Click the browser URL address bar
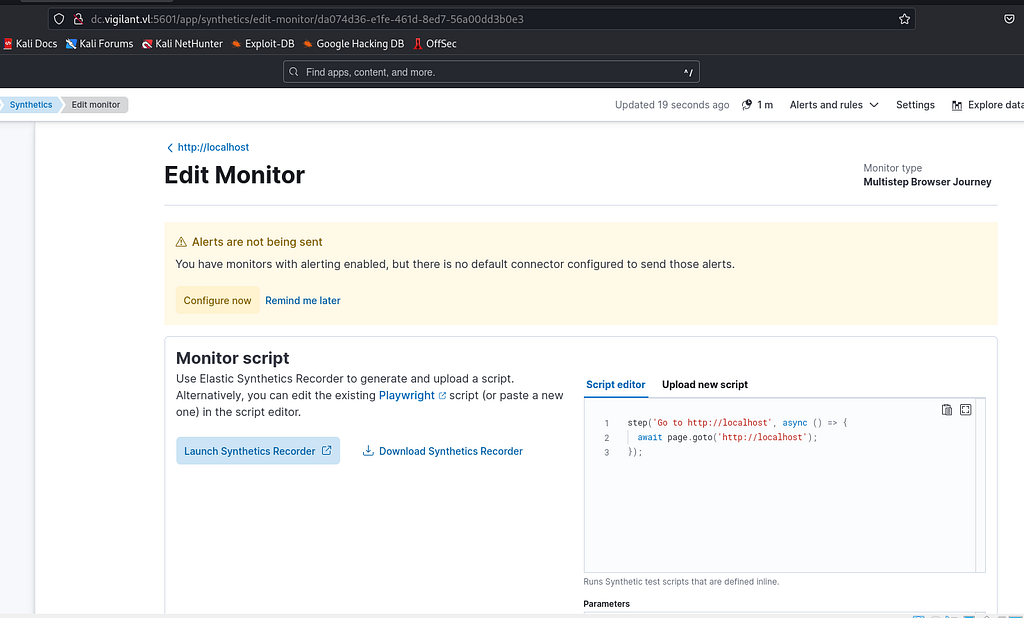 coord(481,19)
